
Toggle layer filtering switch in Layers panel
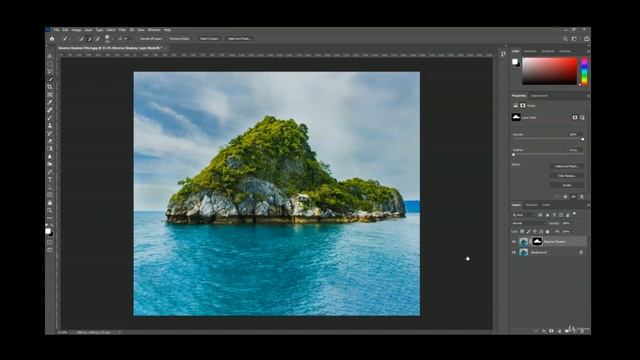574,213
